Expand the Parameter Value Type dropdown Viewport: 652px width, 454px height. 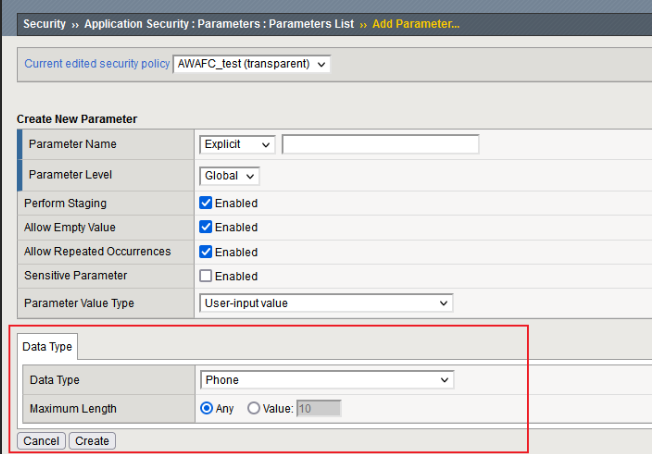pos(326,303)
